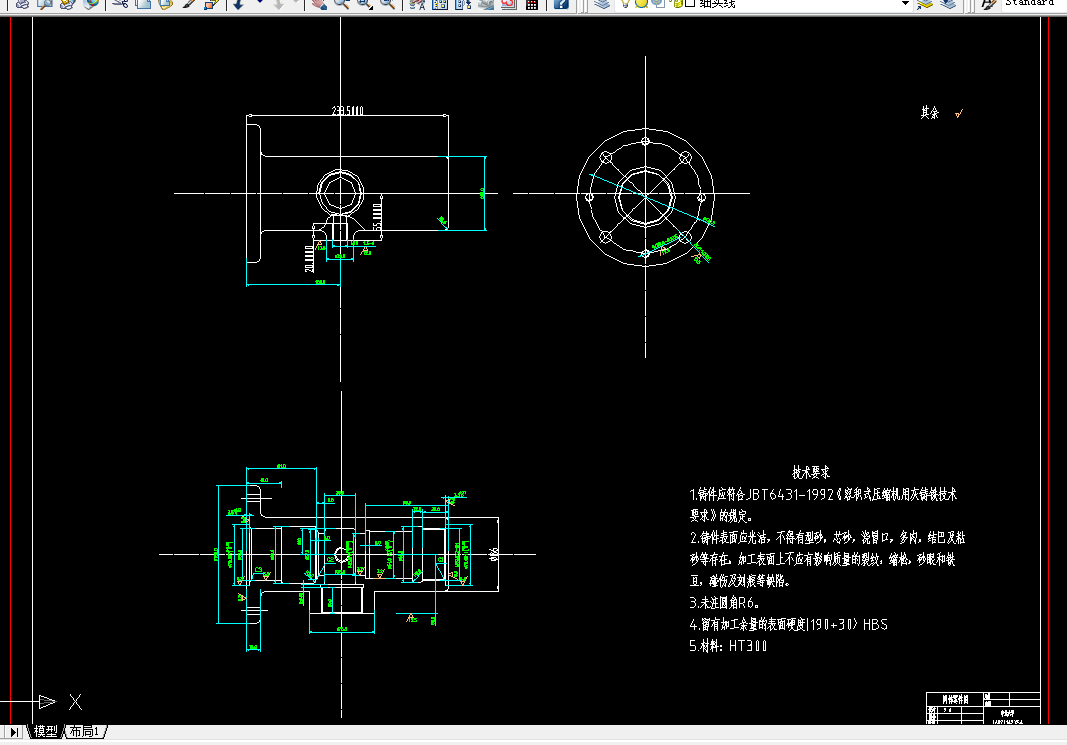1067x745 pixels.
Task: Open the QuickCalc calculator icon
Action: pos(531,3)
